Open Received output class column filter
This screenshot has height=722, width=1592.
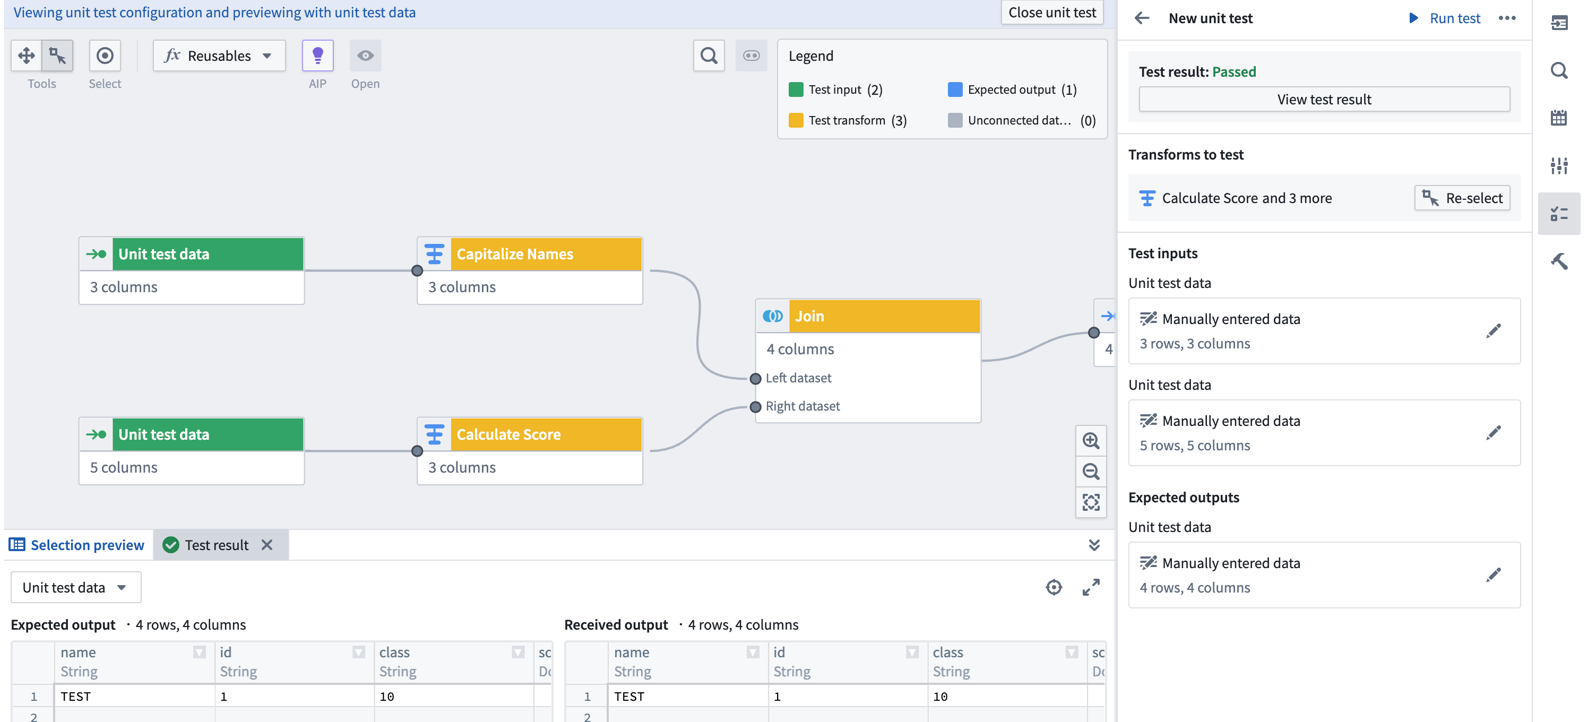(x=1072, y=652)
